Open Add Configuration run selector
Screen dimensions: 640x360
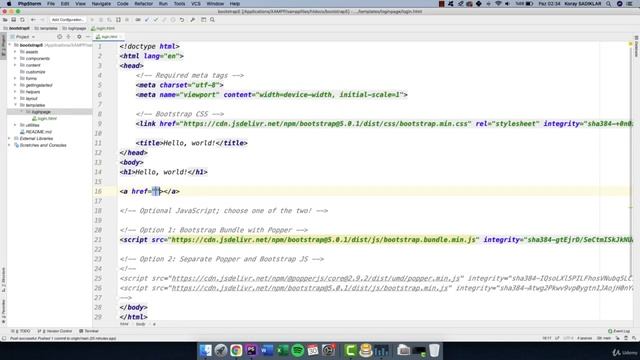tap(68, 20)
